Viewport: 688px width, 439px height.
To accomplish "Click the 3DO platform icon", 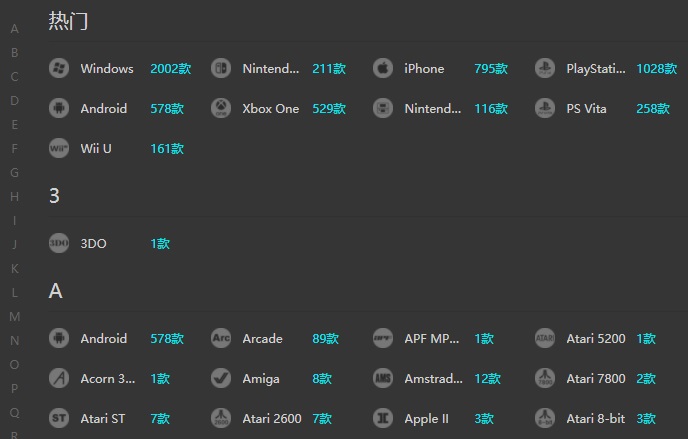I will pos(59,243).
